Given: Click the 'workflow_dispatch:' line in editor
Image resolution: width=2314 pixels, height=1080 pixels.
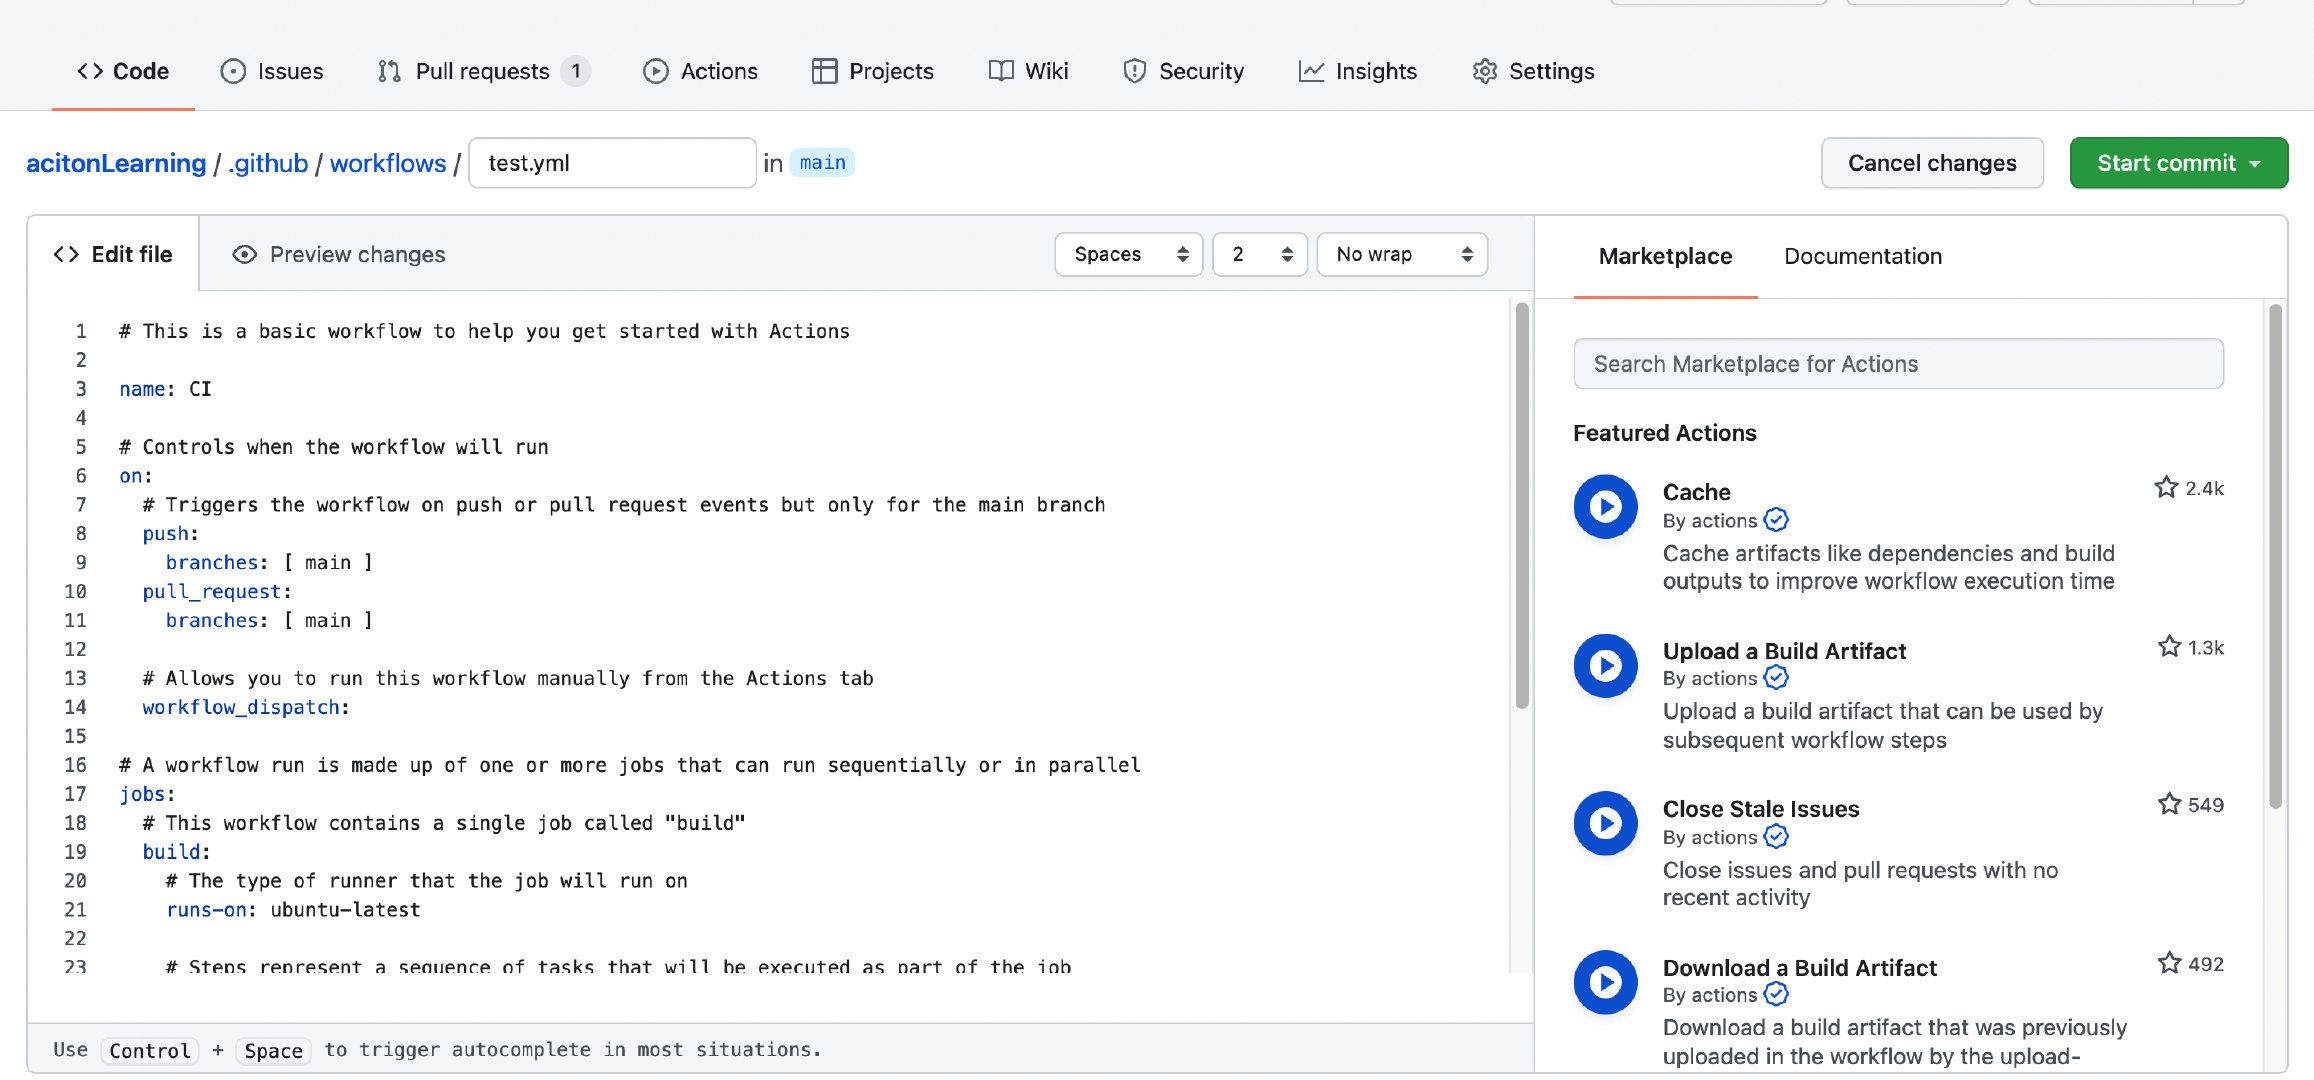Looking at the screenshot, I should point(245,707).
